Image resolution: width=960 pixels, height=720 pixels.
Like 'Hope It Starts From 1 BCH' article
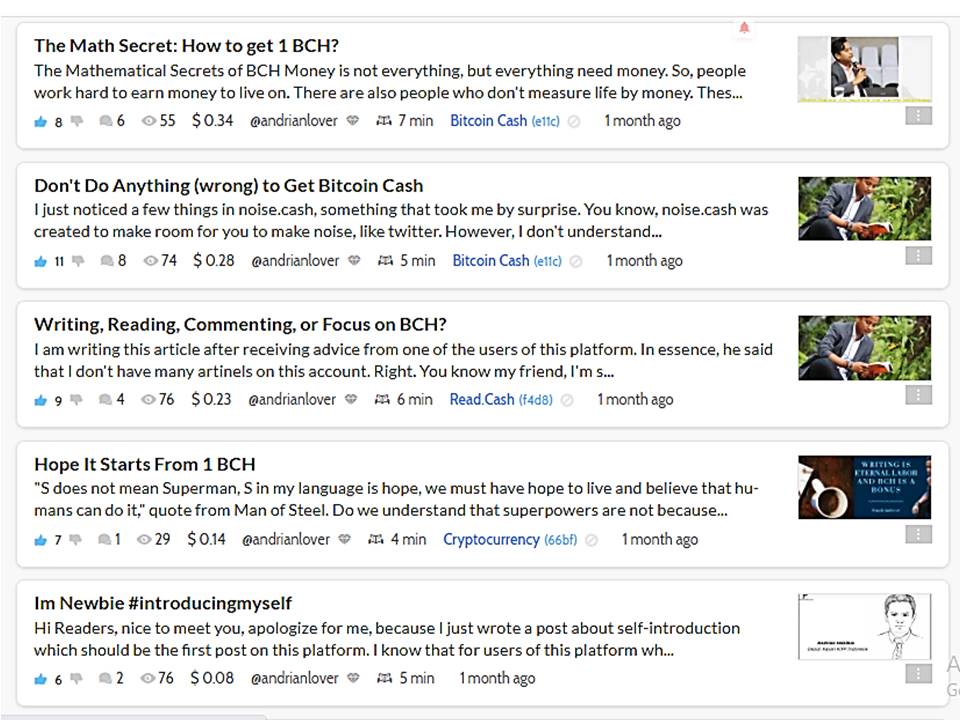click(x=40, y=540)
